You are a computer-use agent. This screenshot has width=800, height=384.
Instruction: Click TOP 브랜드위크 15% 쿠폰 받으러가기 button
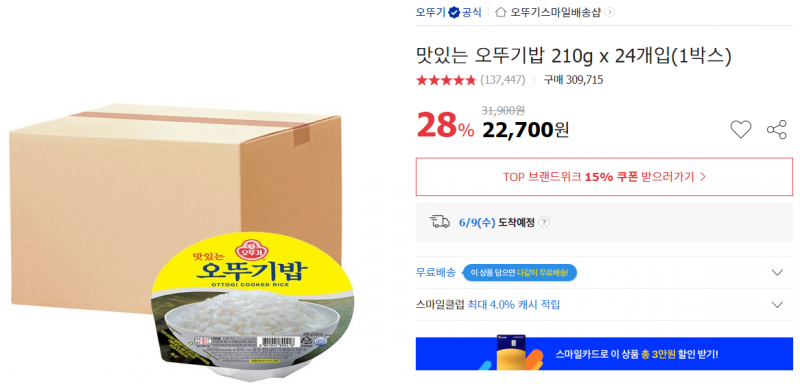(x=604, y=177)
